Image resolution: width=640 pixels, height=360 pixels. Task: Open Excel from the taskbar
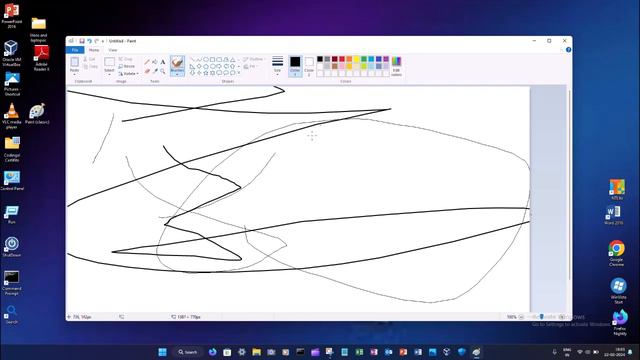click(359, 352)
